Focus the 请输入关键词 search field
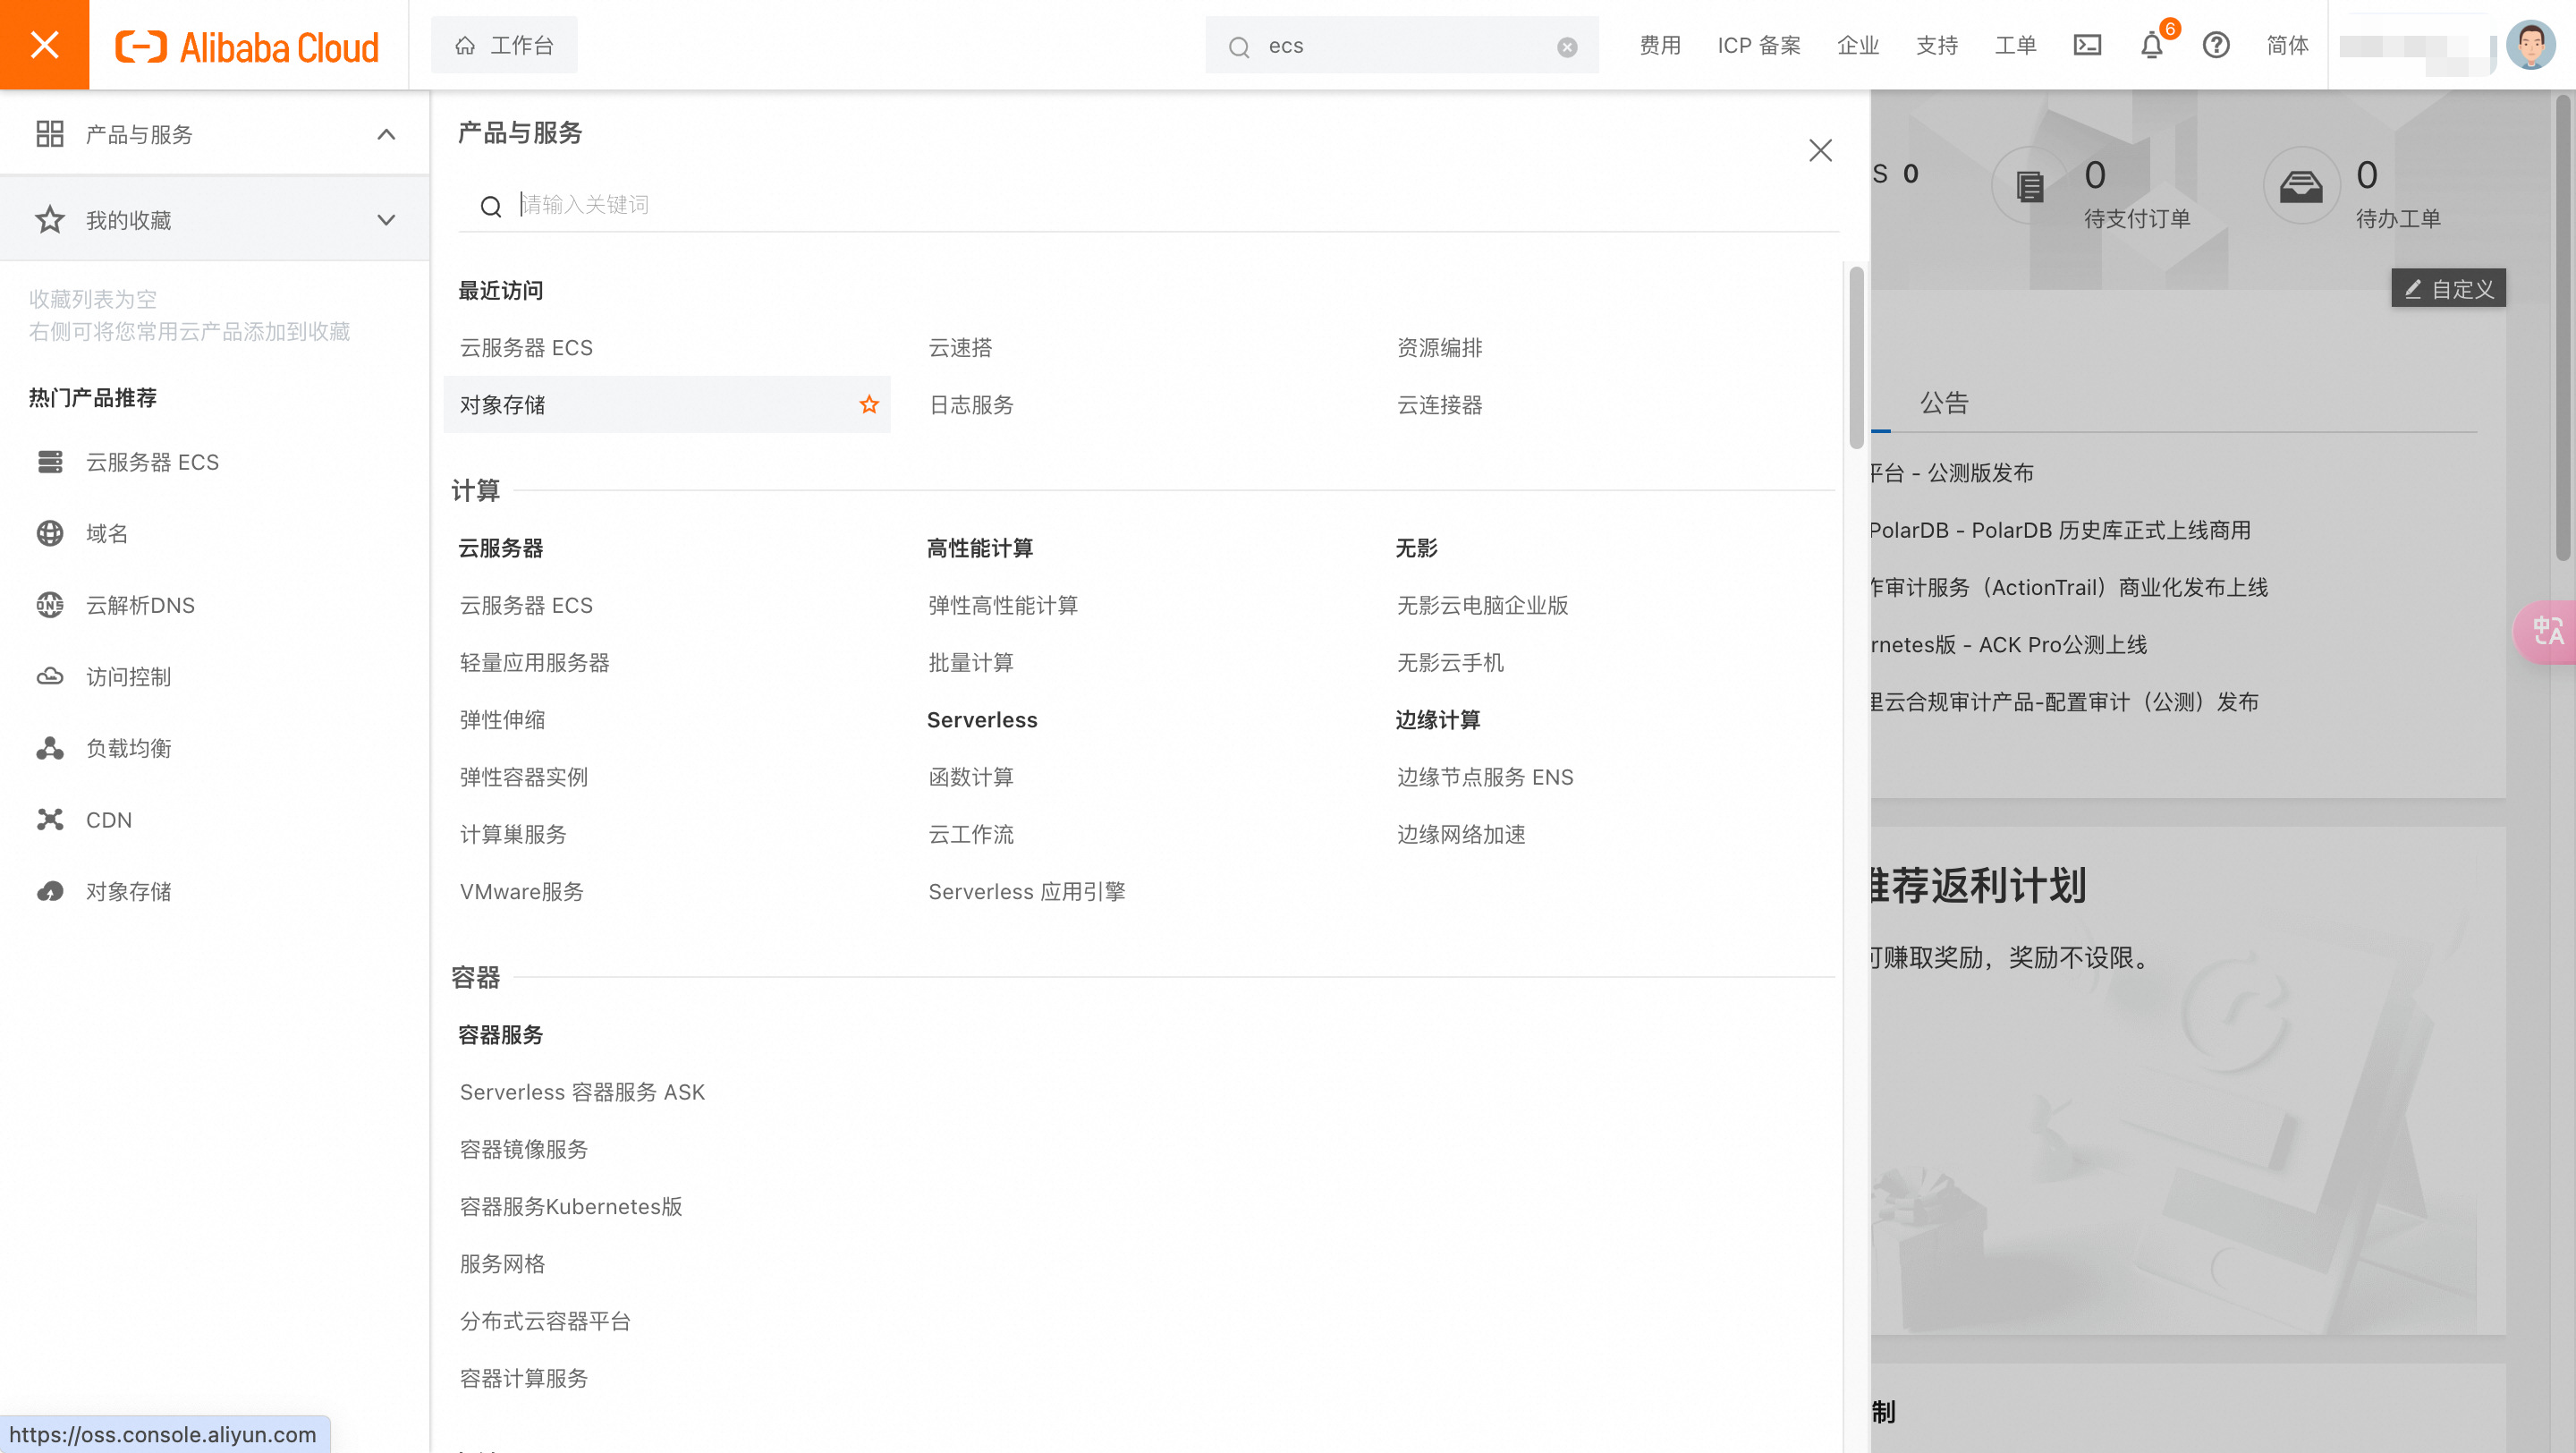 tap(1149, 205)
